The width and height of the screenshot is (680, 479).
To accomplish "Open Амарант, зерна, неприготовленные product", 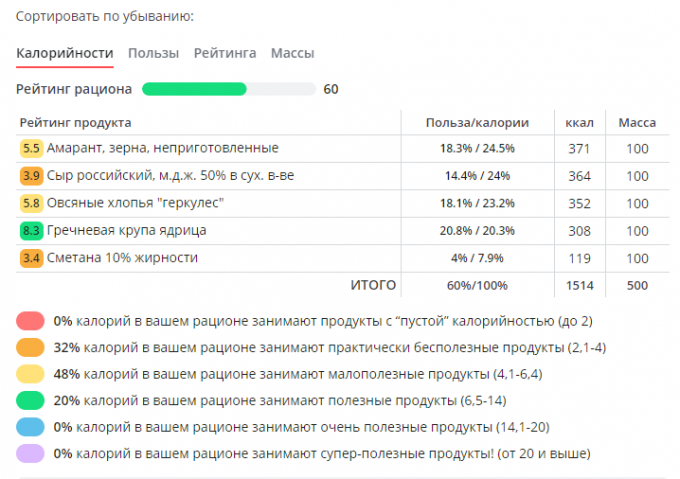I will 162,149.
